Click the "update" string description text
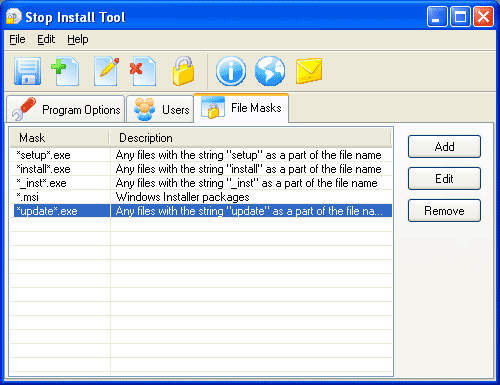This screenshot has width=500, height=385. (x=249, y=211)
